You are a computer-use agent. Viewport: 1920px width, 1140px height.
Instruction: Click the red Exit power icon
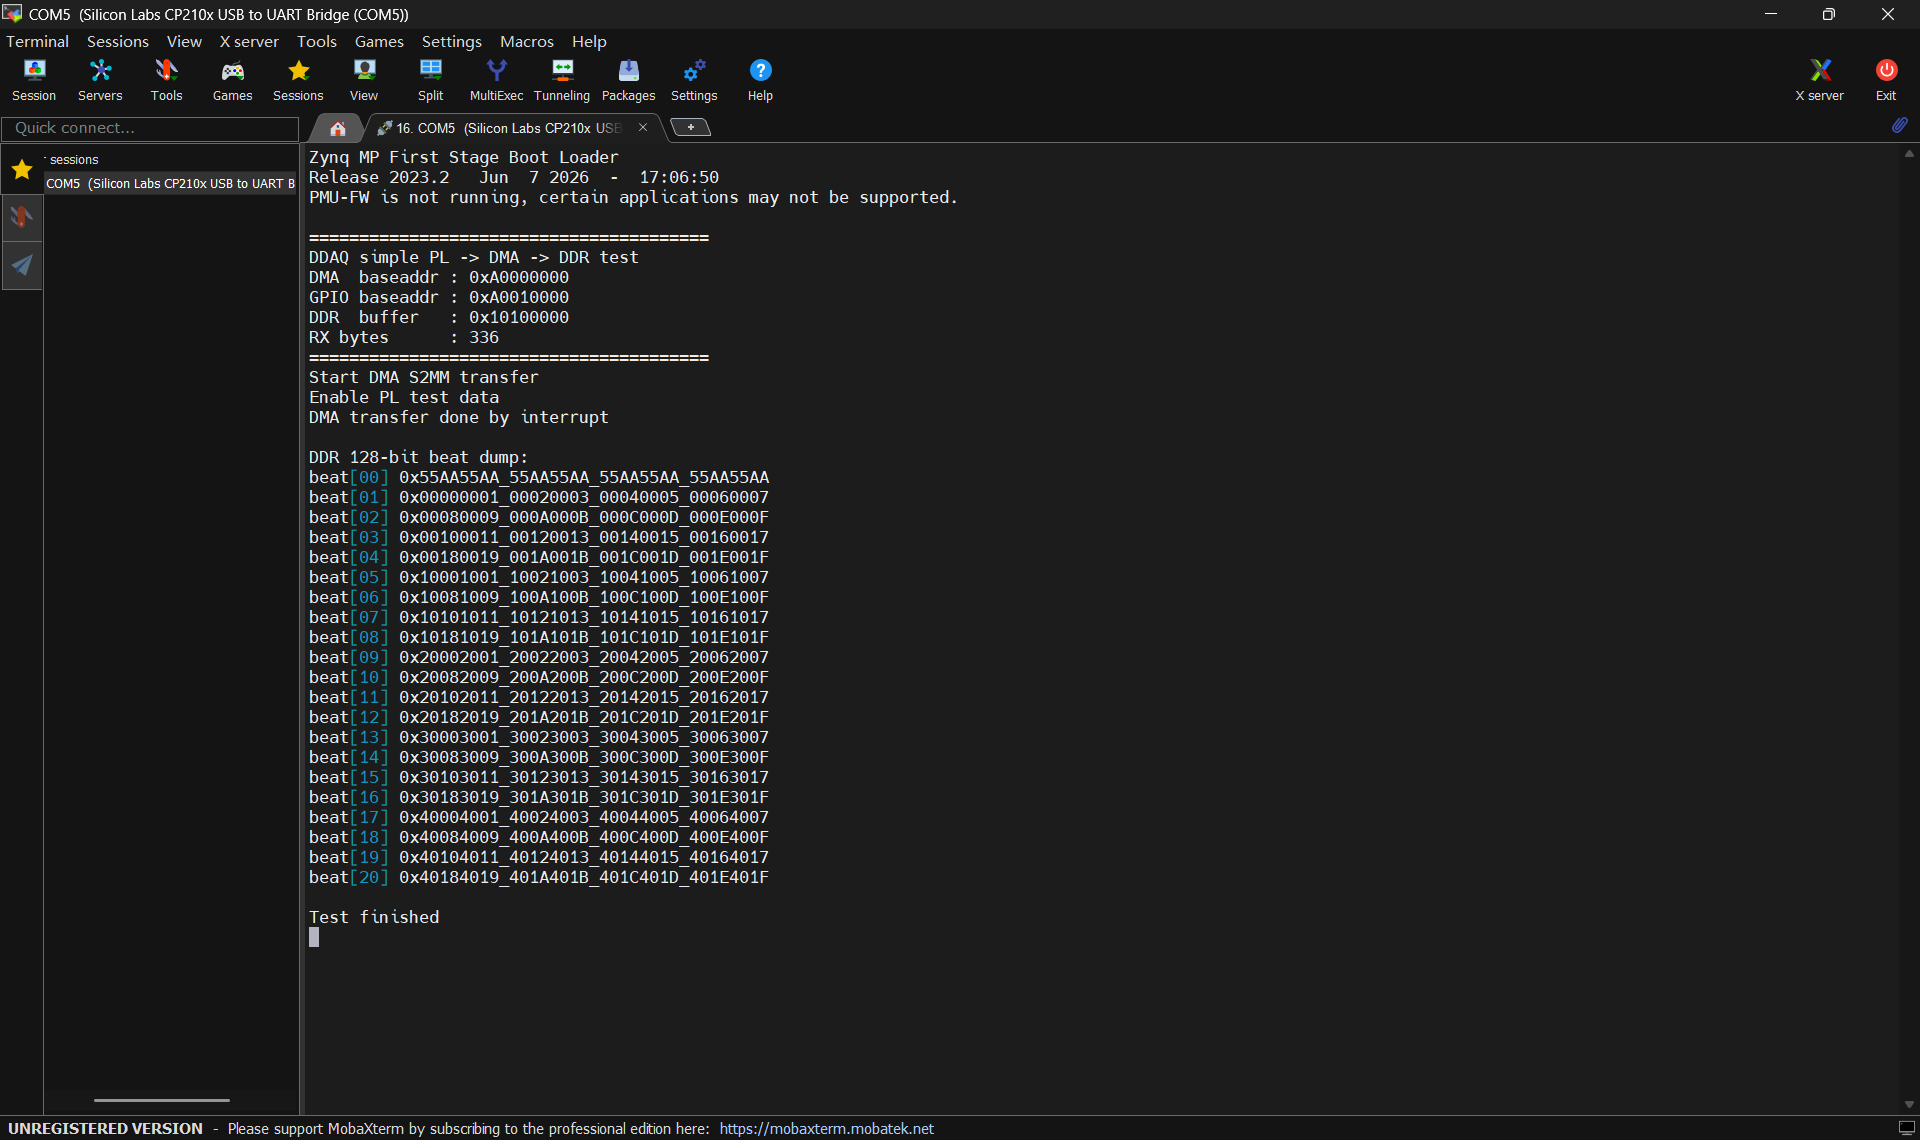pyautogui.click(x=1886, y=80)
